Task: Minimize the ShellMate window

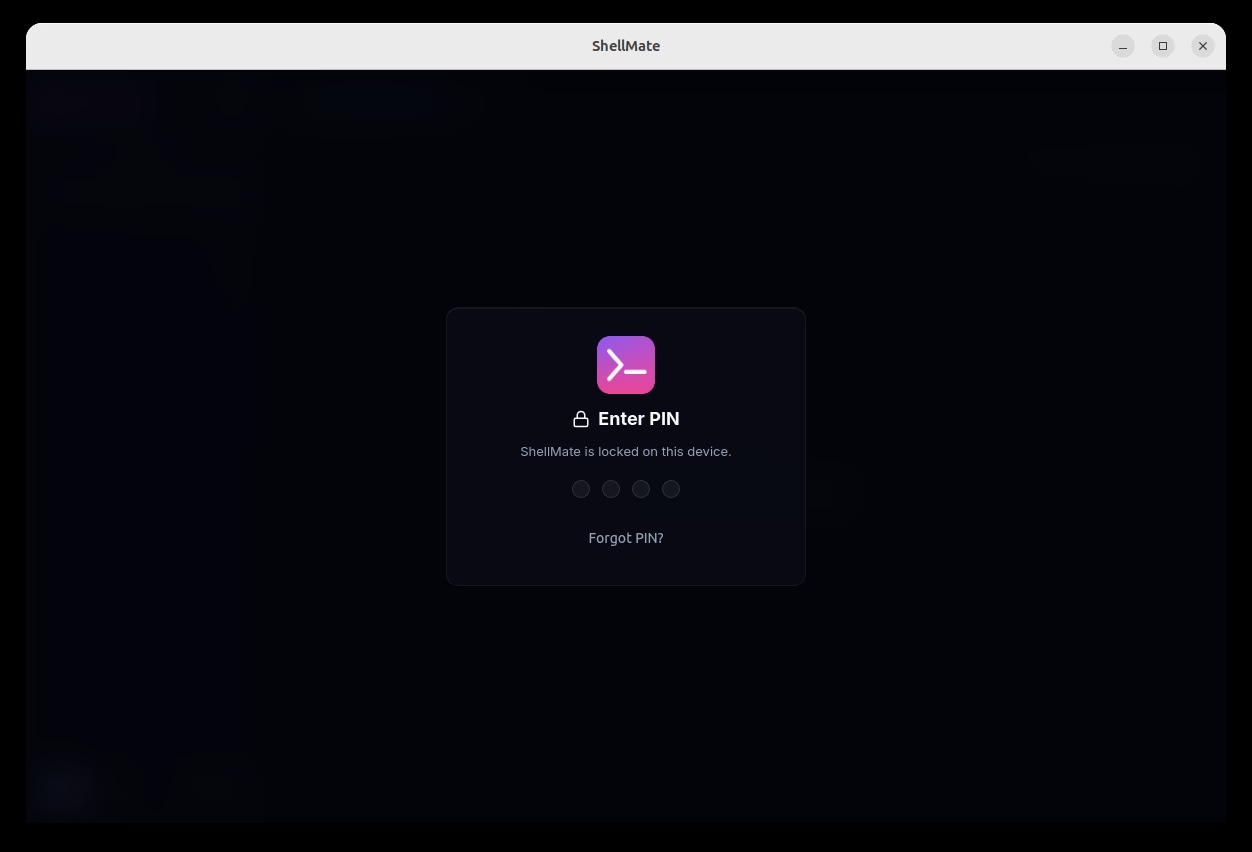Action: click(x=1123, y=46)
